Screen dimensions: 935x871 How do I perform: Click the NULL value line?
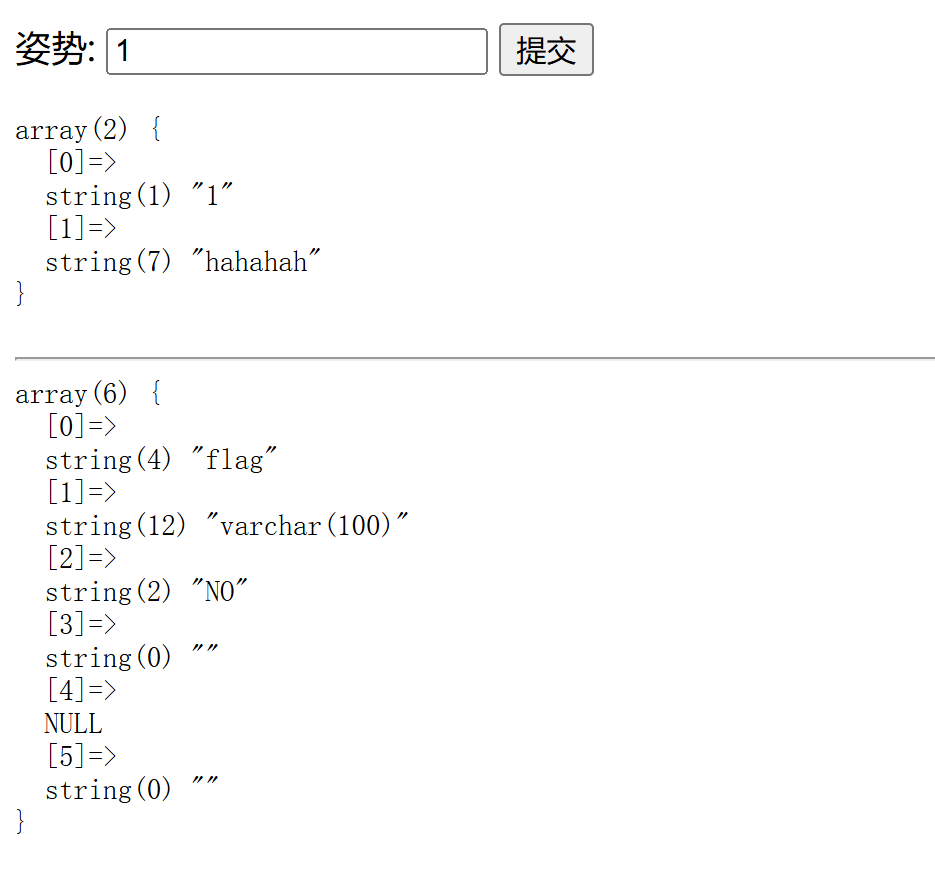(x=73, y=724)
